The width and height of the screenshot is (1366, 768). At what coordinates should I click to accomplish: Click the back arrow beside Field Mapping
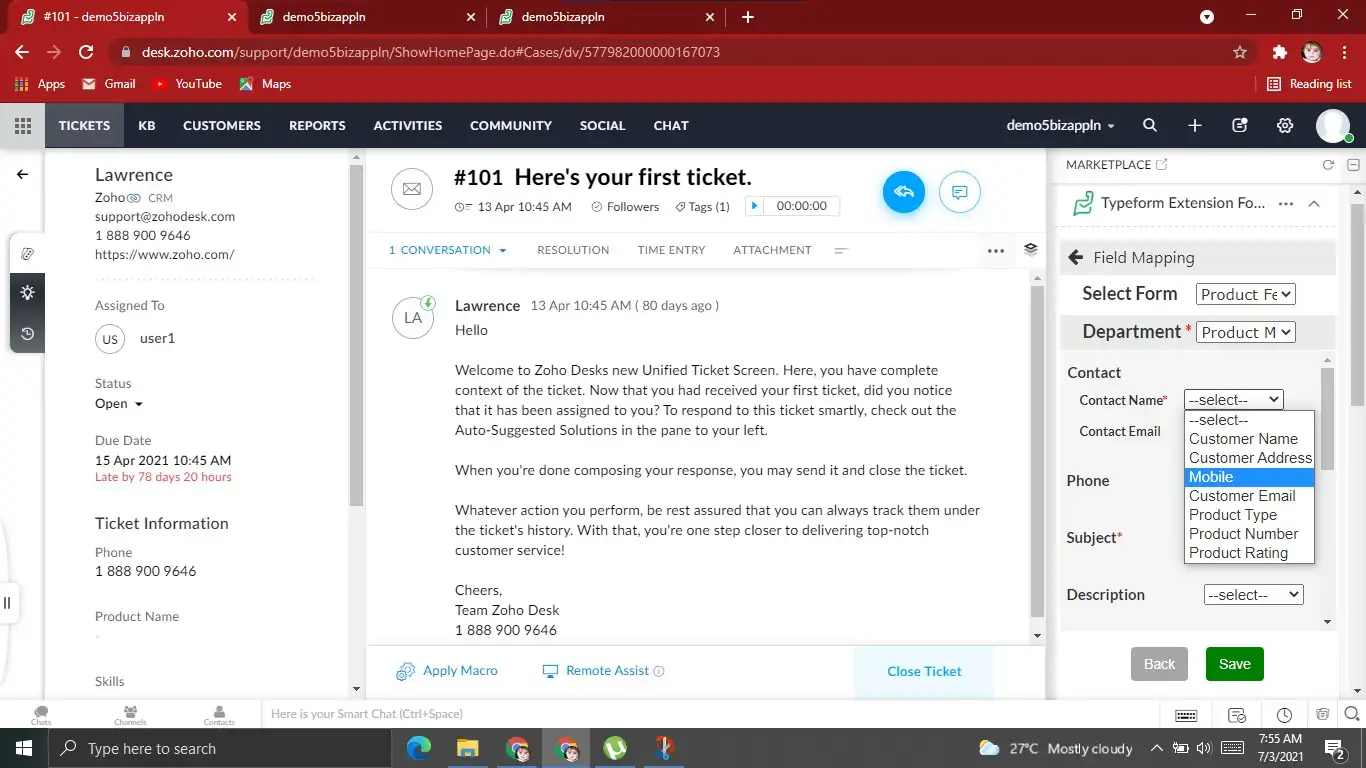[1076, 257]
